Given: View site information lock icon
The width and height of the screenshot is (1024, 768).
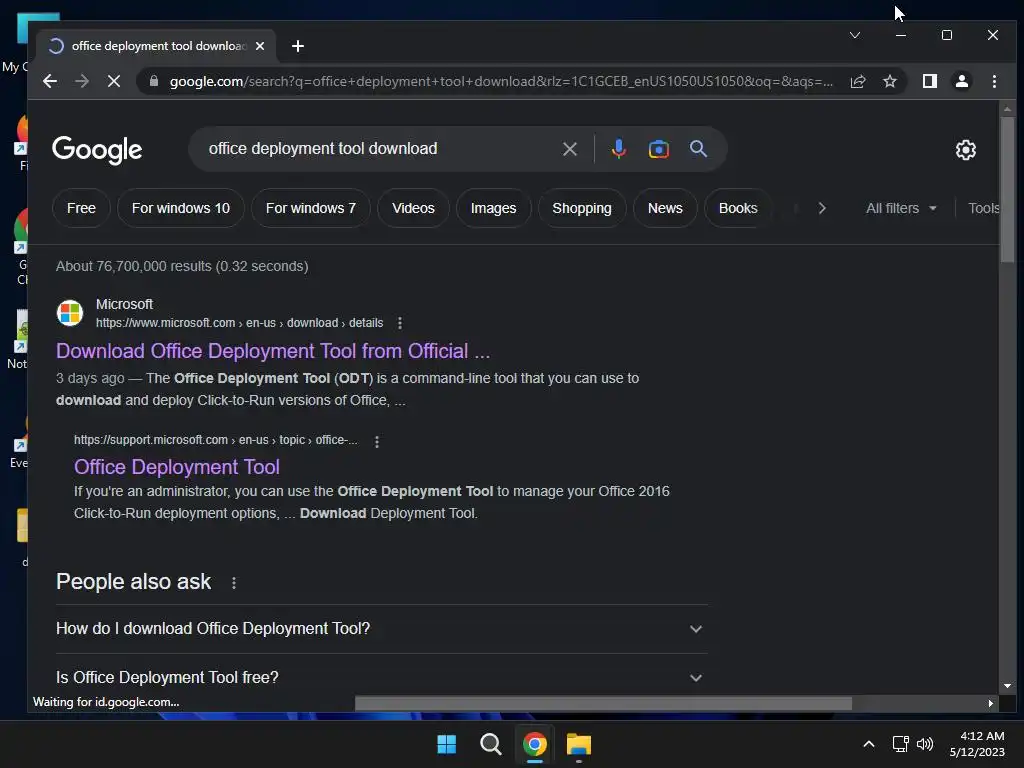Looking at the screenshot, I should point(154,81).
